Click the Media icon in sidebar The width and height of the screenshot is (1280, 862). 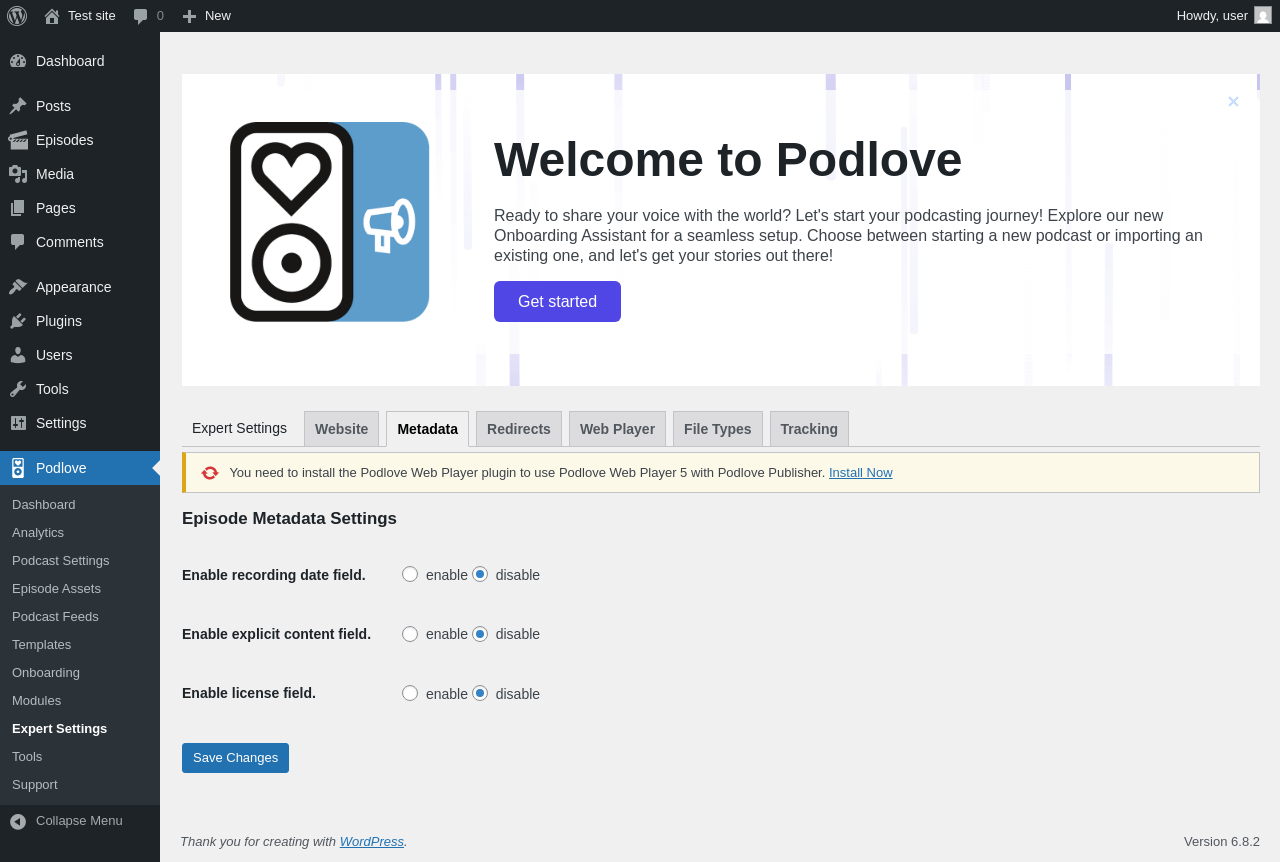[18, 174]
